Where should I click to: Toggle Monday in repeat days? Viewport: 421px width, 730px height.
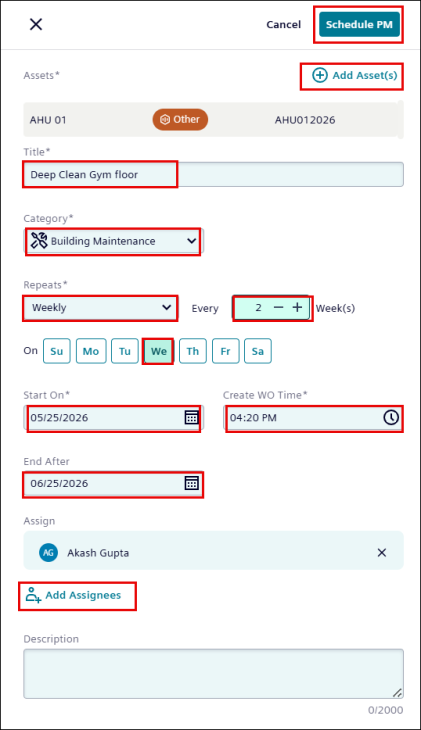pyautogui.click(x=91, y=351)
